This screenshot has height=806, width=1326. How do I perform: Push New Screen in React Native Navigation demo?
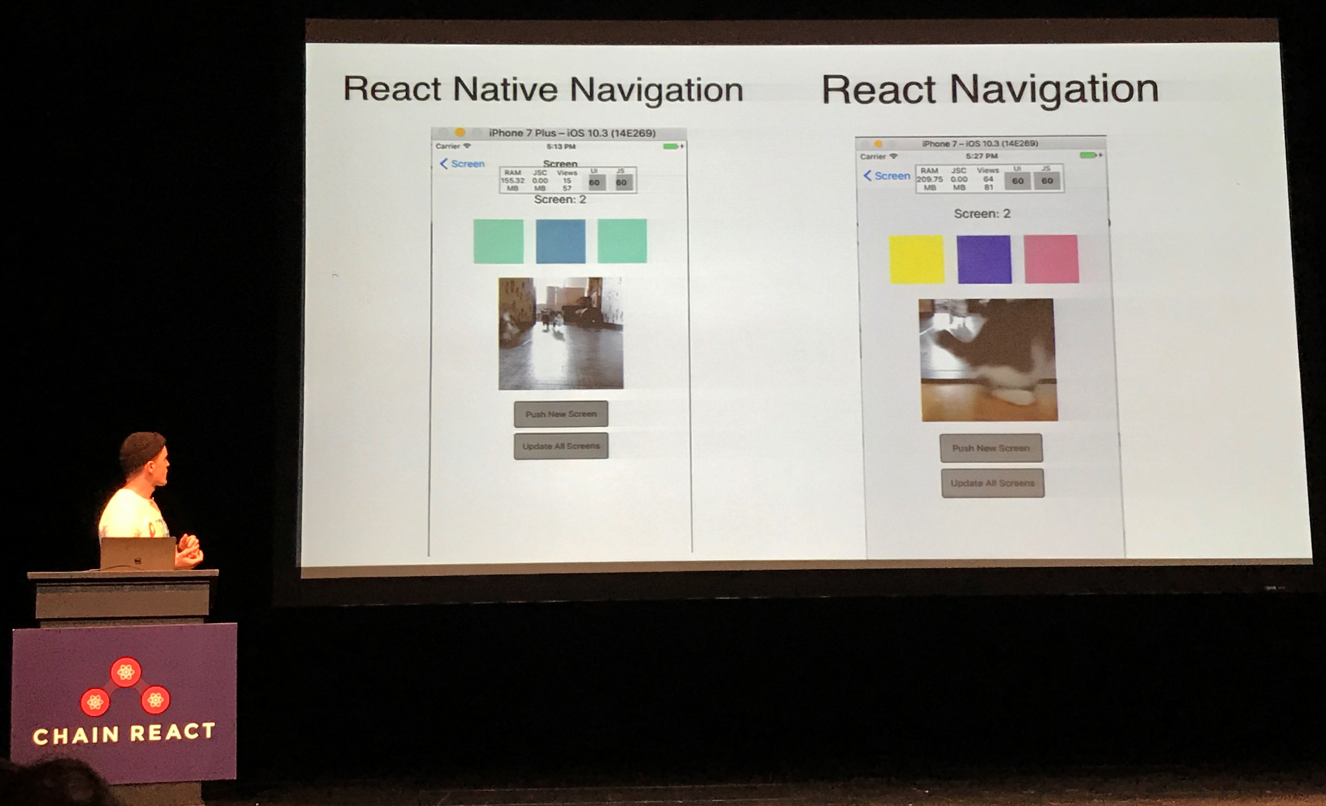561,414
